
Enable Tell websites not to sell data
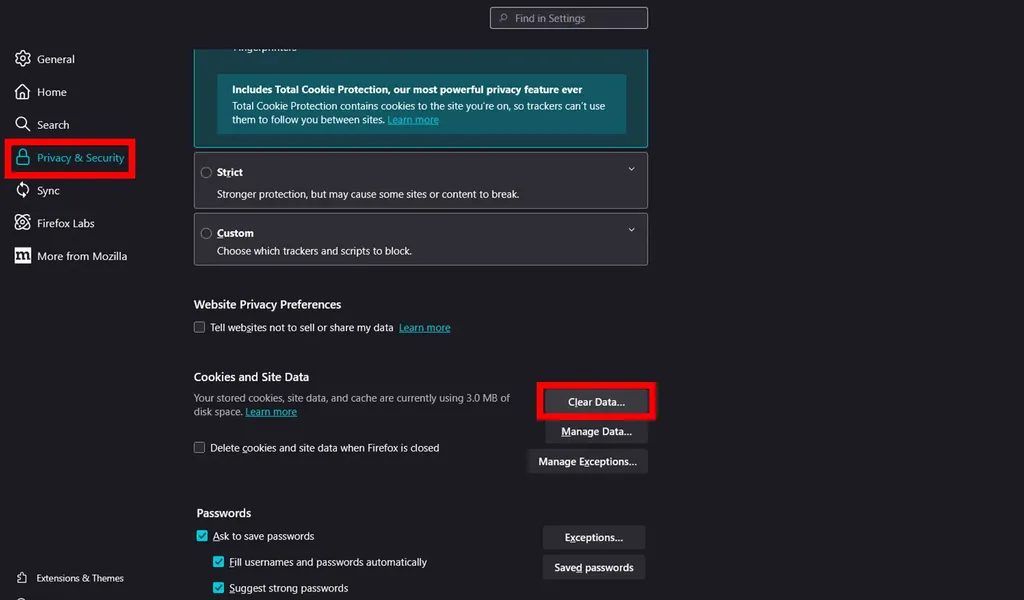tap(200, 328)
